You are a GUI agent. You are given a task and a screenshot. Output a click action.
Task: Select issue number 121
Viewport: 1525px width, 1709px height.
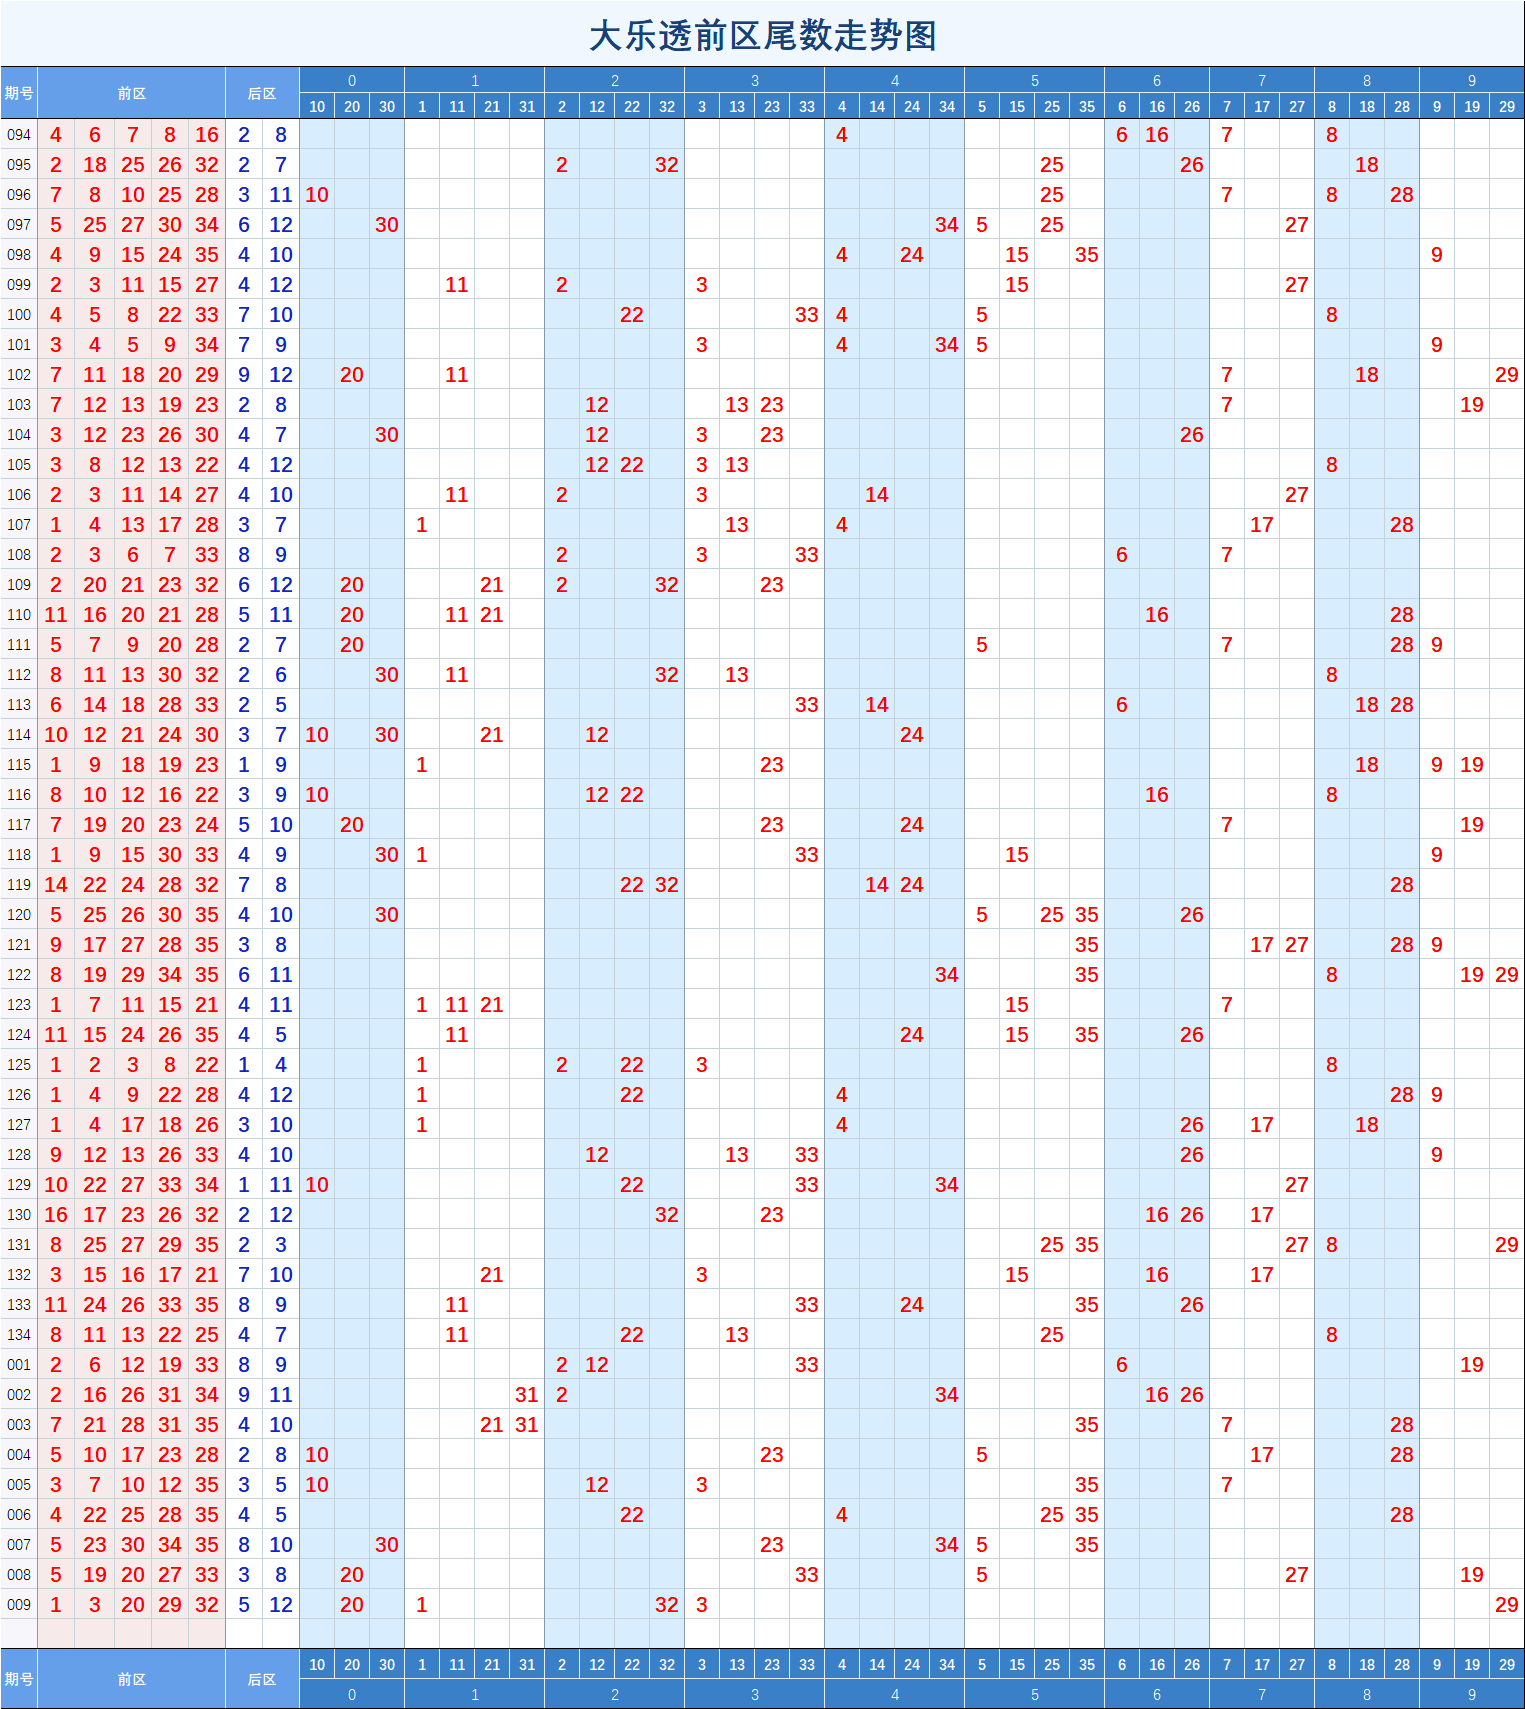[19, 945]
